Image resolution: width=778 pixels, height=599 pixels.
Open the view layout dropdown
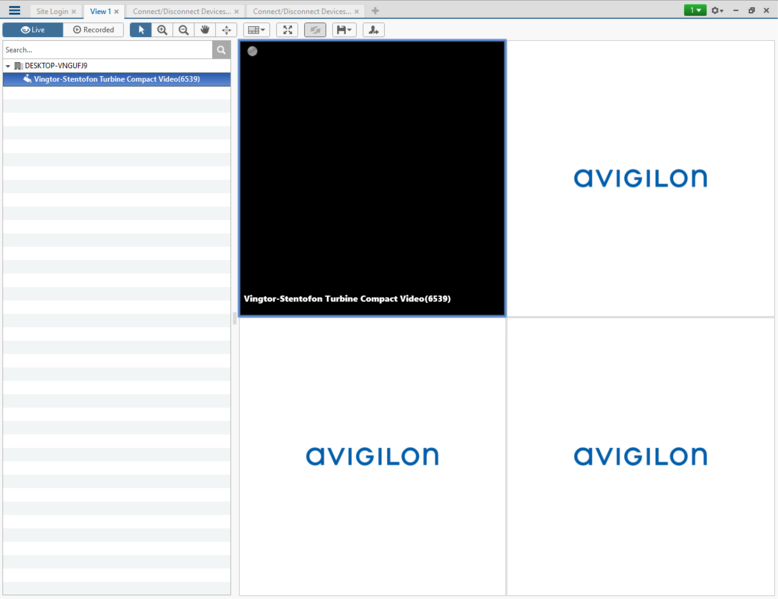[x=257, y=30]
